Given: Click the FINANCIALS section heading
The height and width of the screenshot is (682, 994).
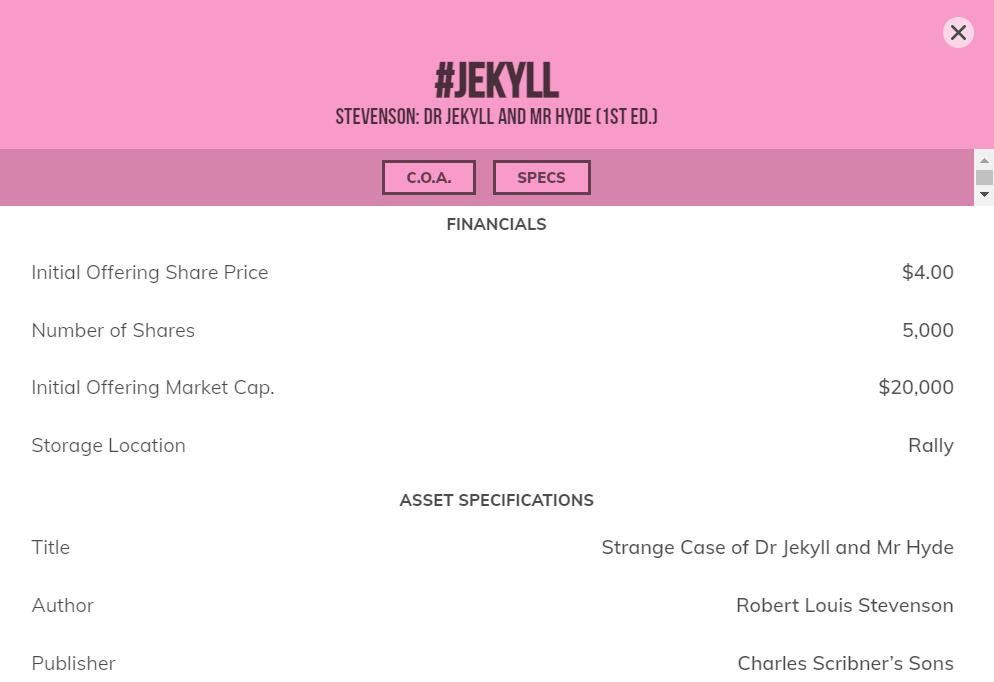Looking at the screenshot, I should click(496, 225).
